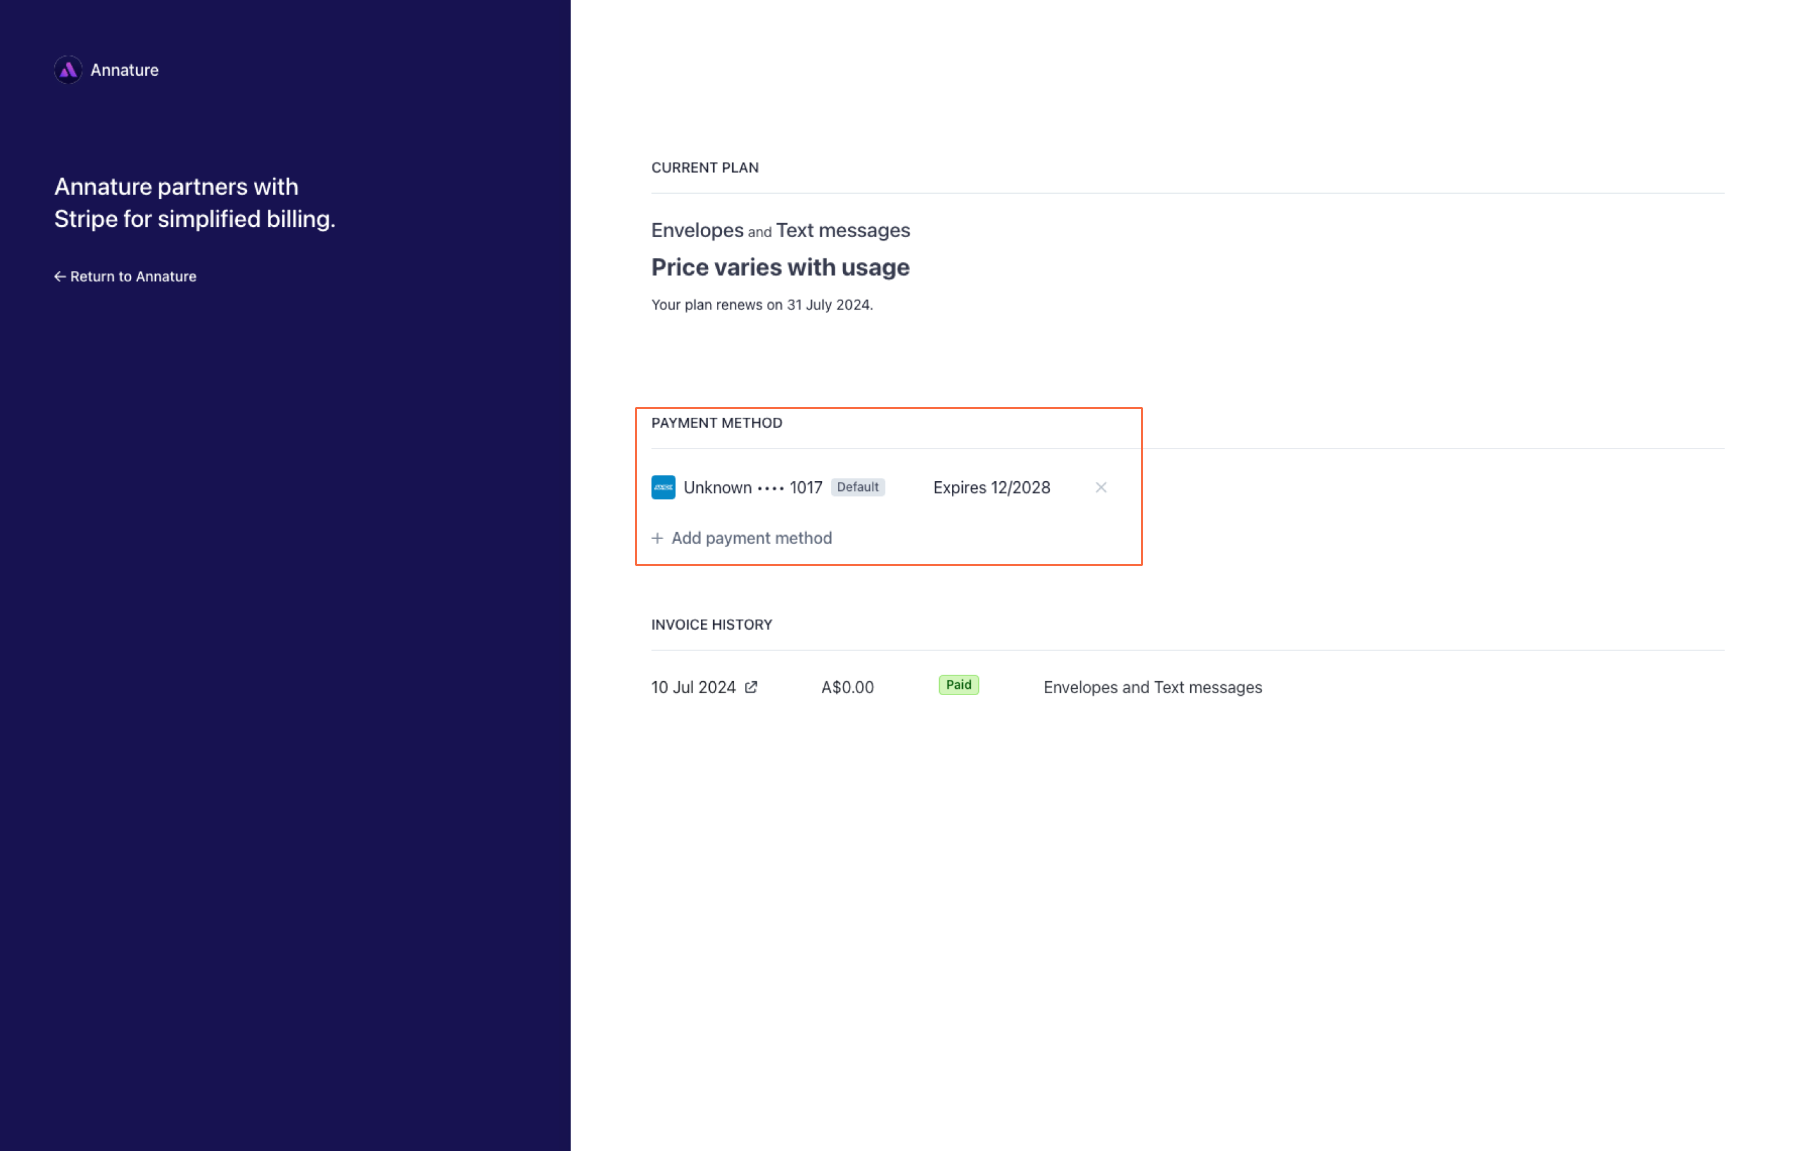This screenshot has width=1793, height=1151.
Task: Remove the card ending 1017
Action: (1101, 487)
